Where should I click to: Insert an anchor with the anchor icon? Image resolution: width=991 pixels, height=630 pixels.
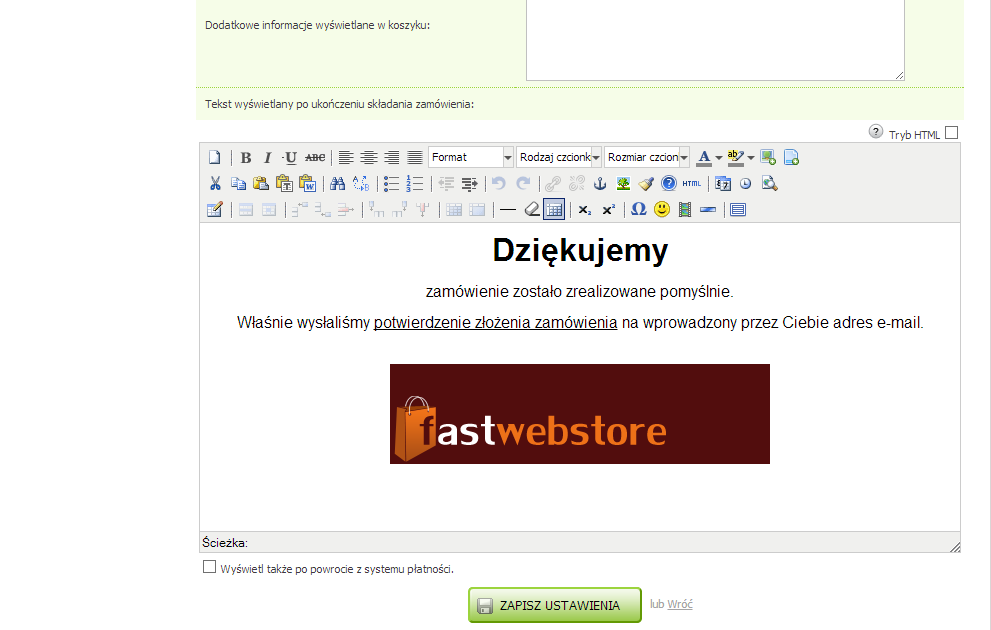[x=600, y=183]
